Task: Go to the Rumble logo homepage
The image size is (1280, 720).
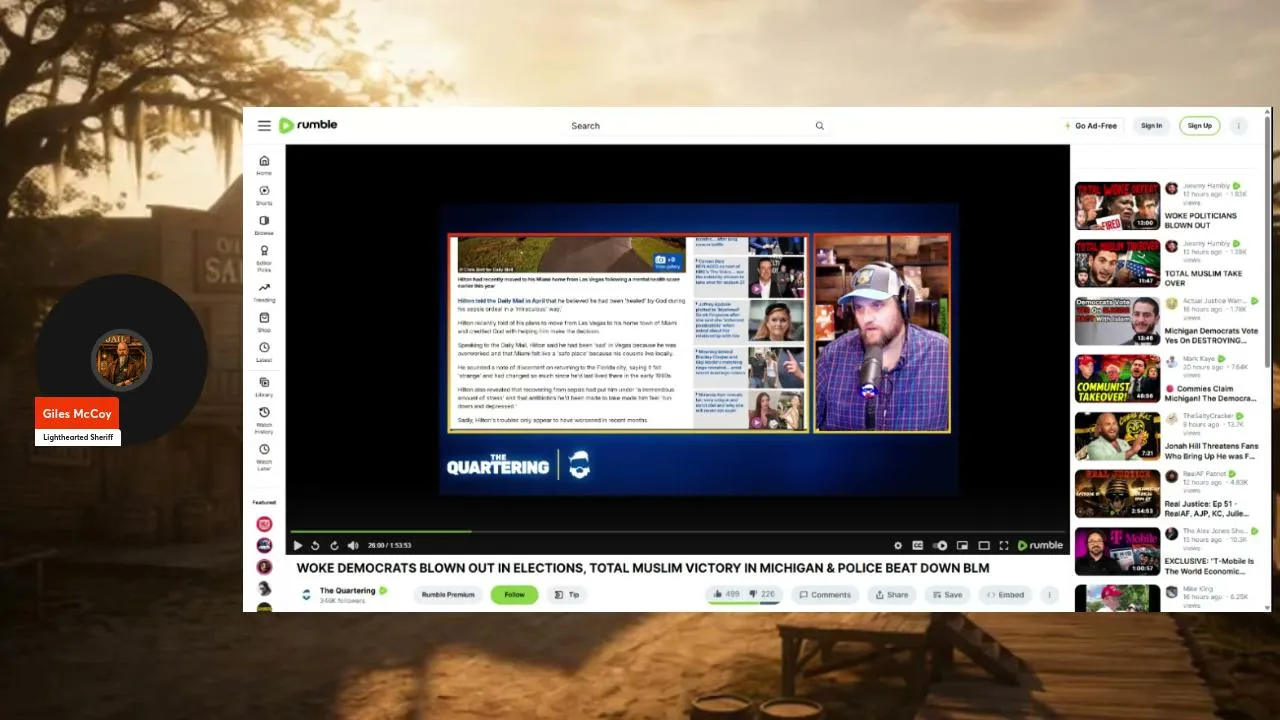Action: 308,125
